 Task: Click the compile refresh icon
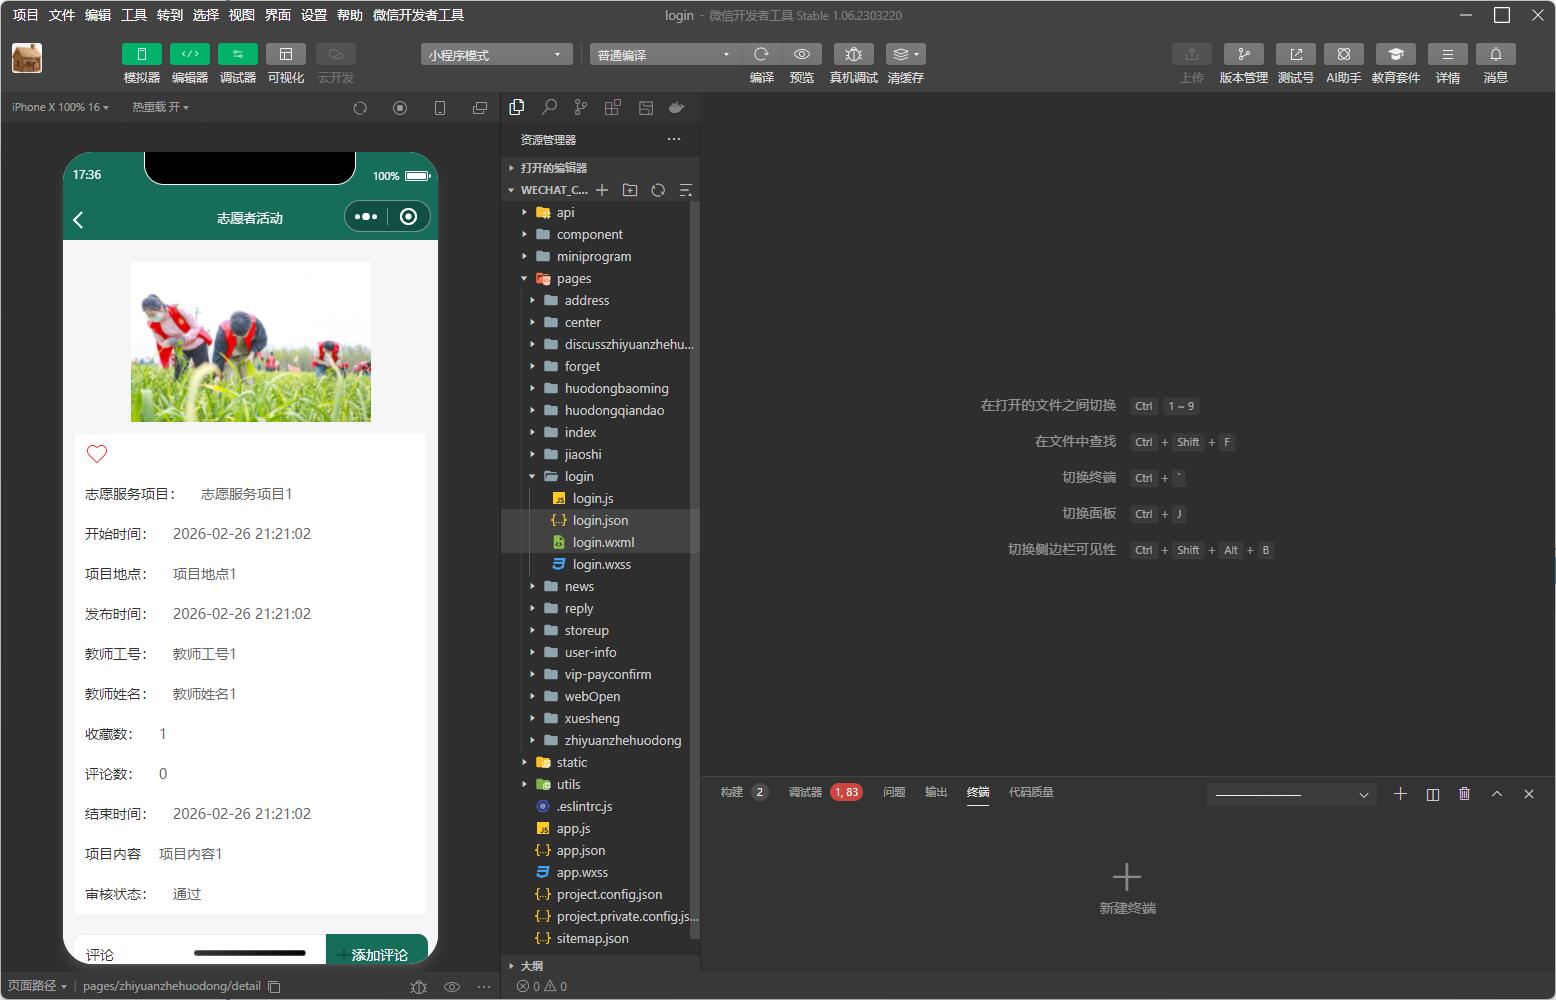pyautogui.click(x=762, y=54)
